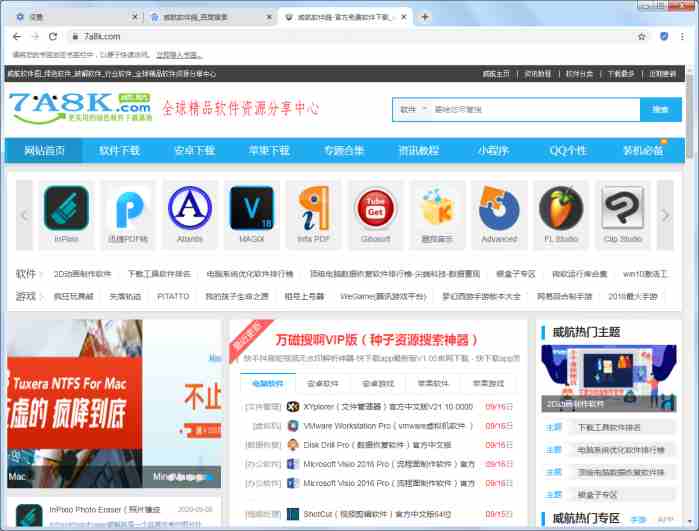Viewport: 699px width, 531px height.
Task: Click the top bar 软件分类 link
Action: click(x=579, y=74)
